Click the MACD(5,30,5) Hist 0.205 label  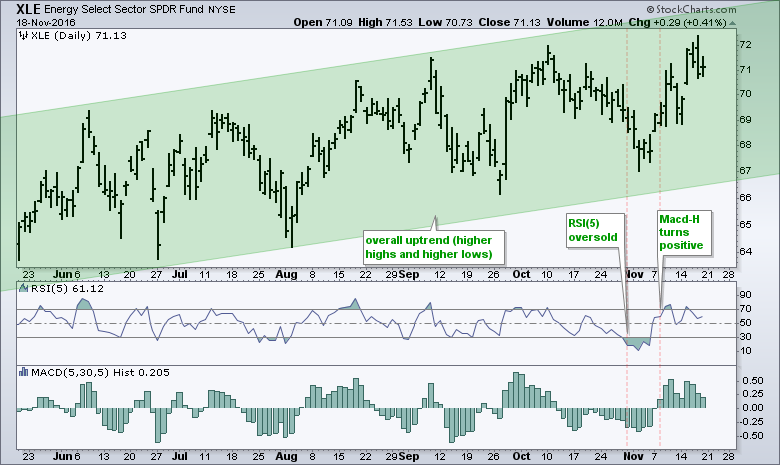[100, 372]
